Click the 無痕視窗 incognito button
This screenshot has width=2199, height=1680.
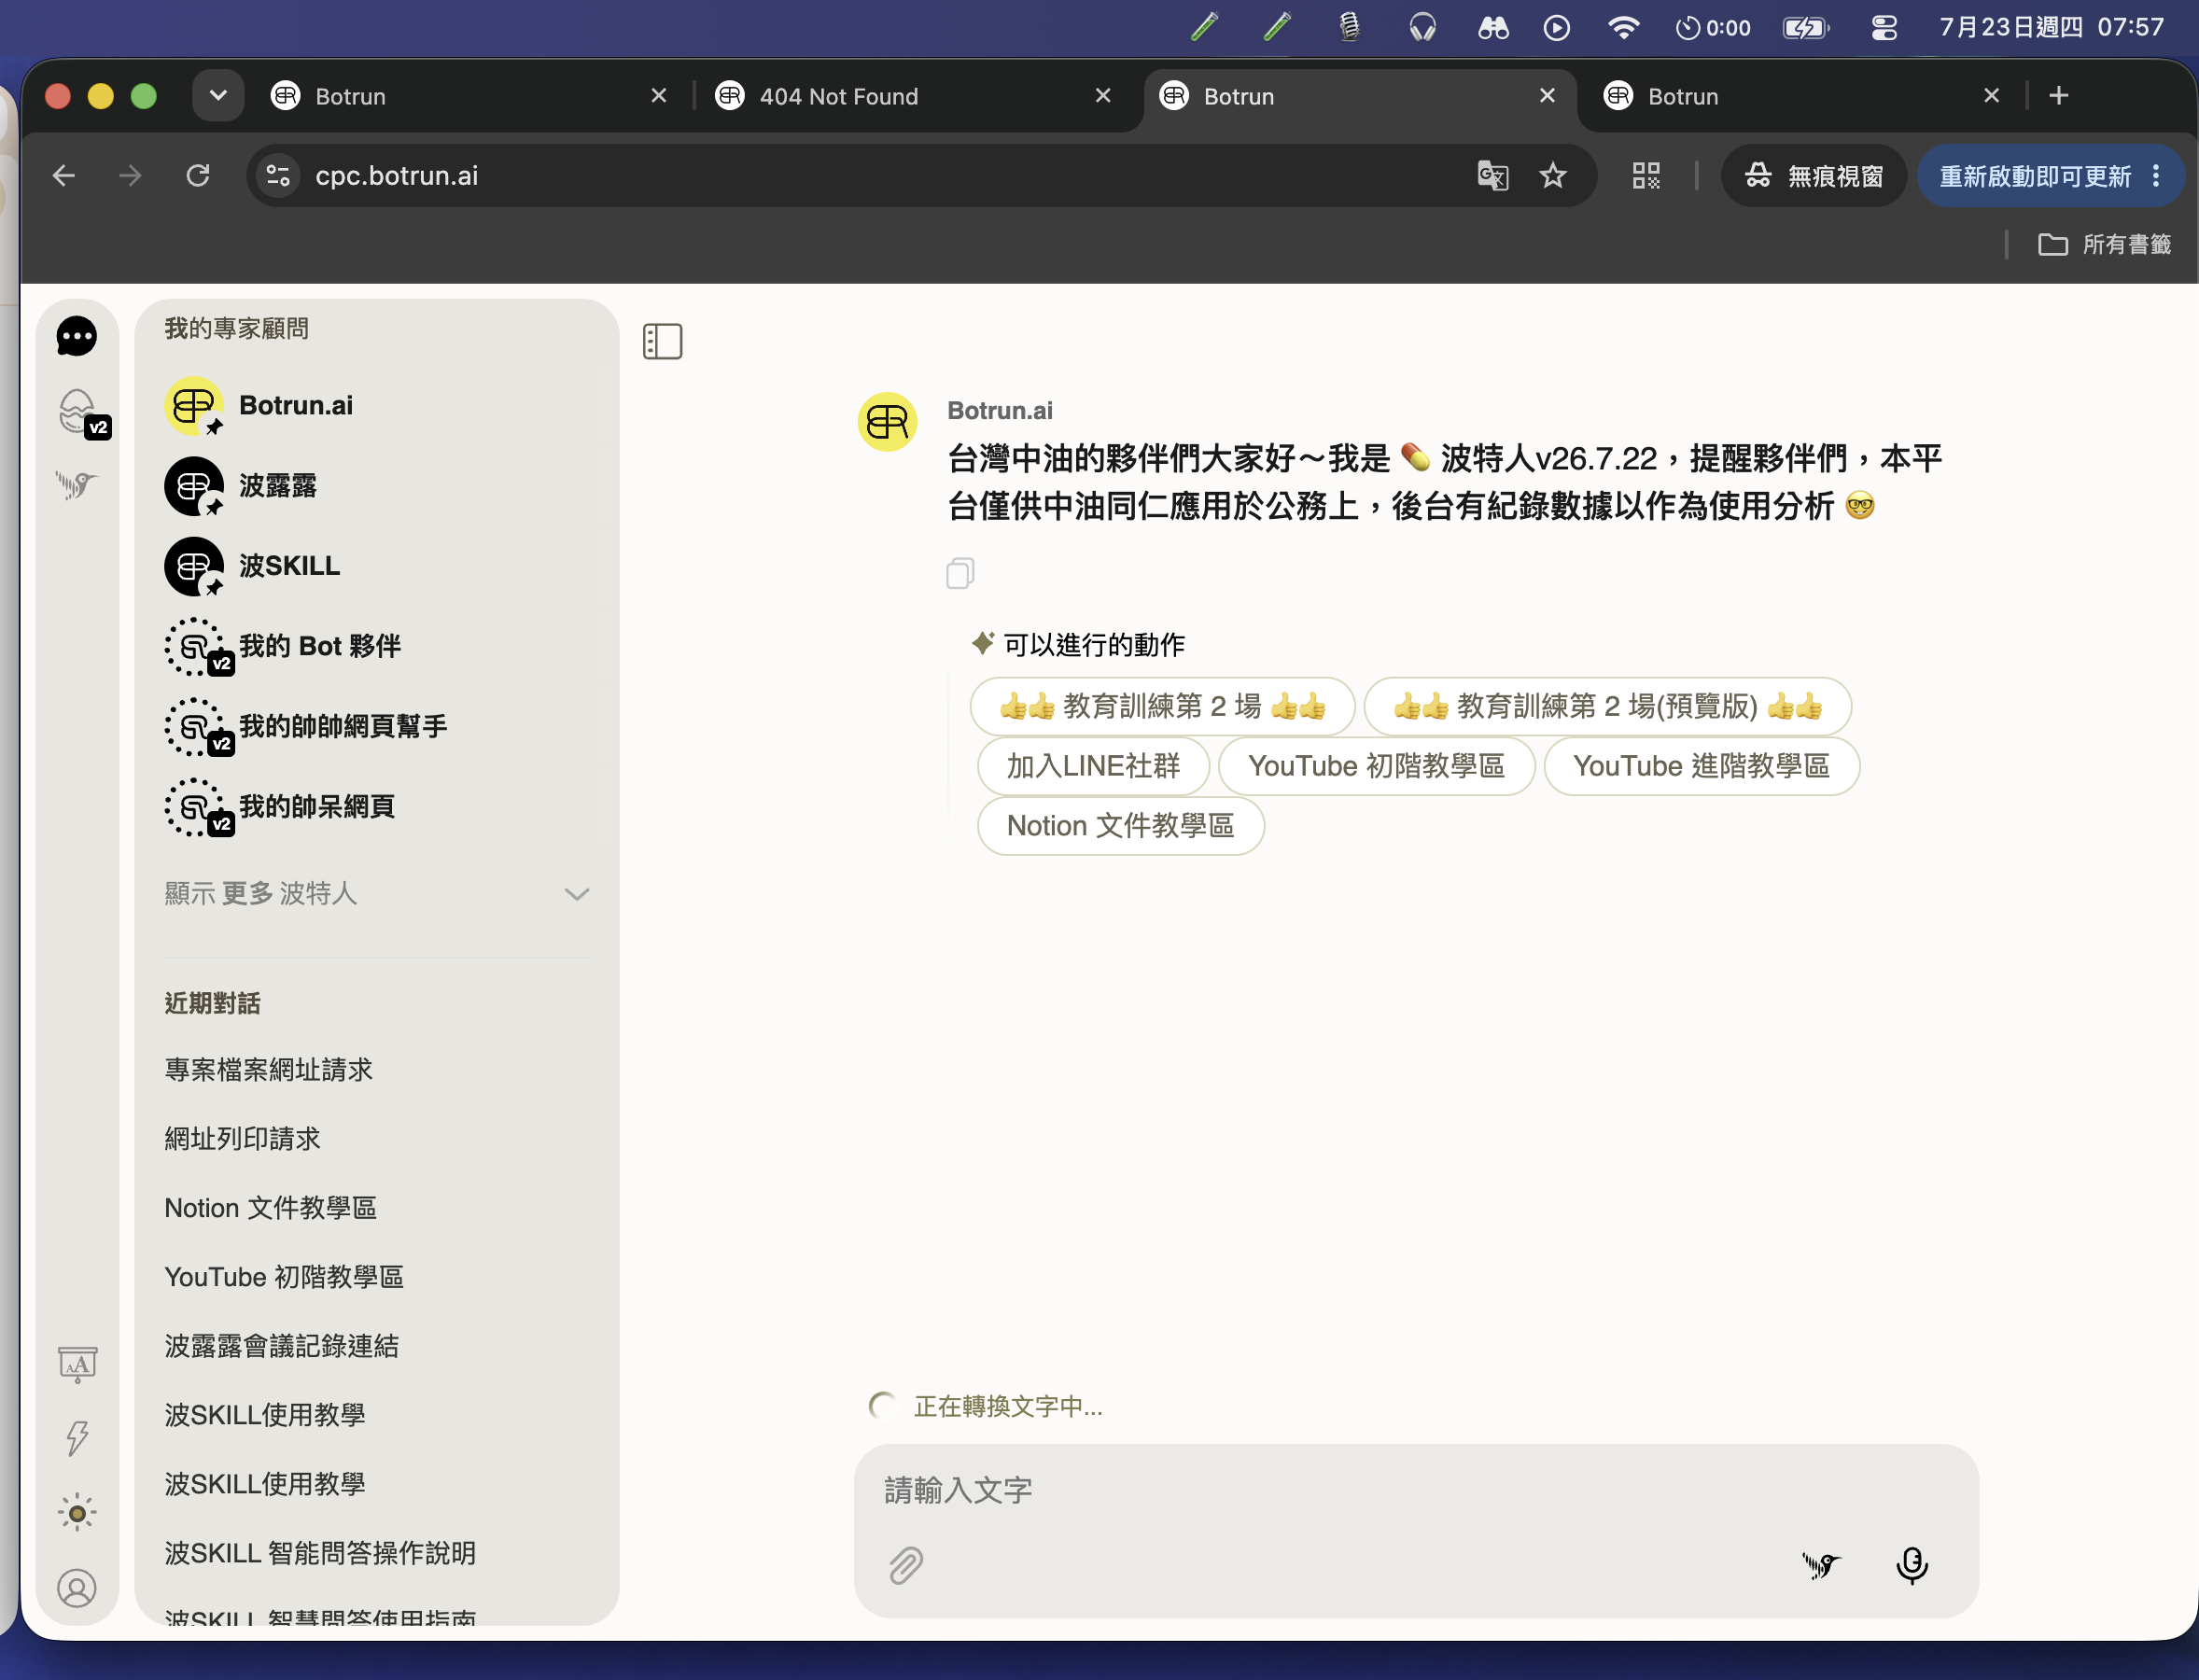coord(1813,176)
